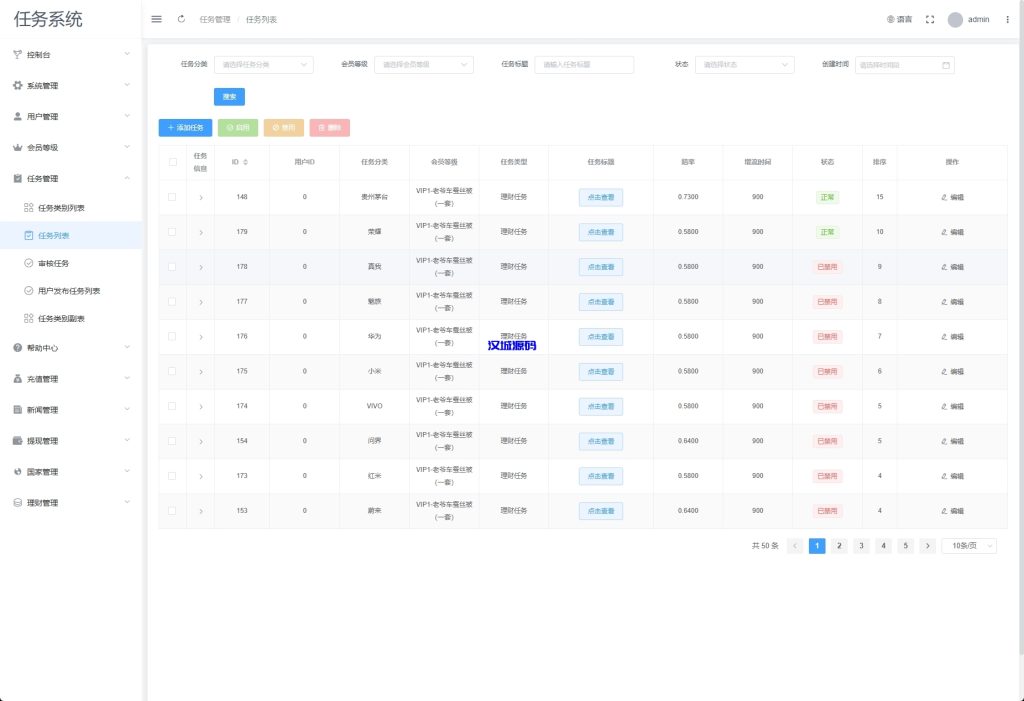Open the three-dot more options menu

[x=1007, y=19]
